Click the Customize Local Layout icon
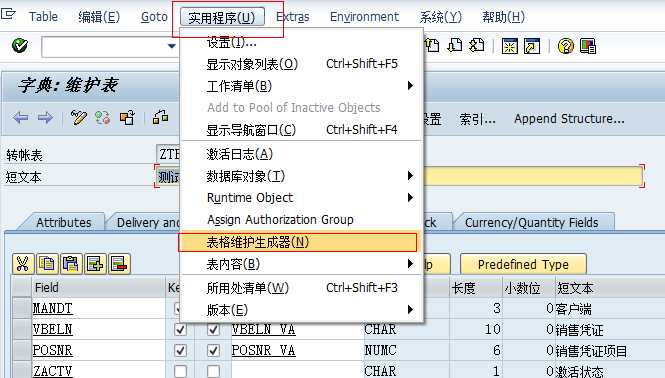Viewport: 665px width, 378px height. pyautogui.click(x=588, y=45)
